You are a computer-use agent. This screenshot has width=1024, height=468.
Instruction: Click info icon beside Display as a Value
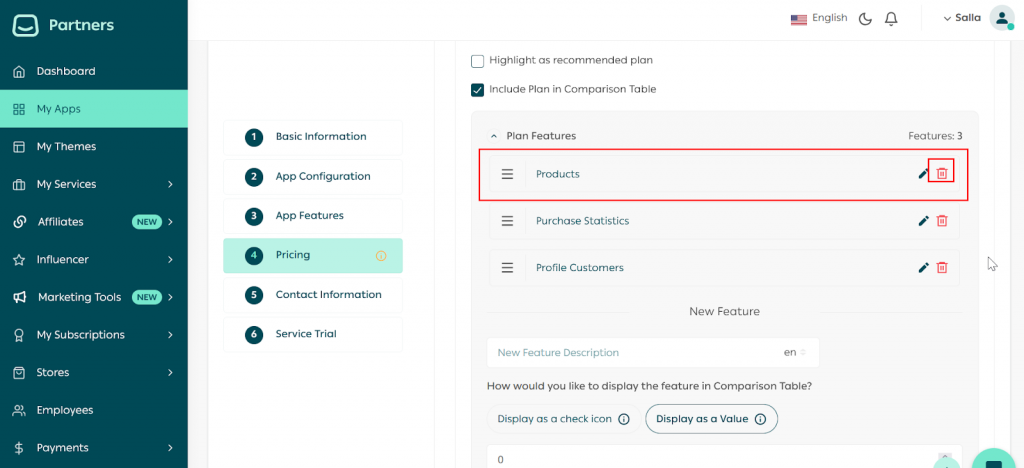point(760,419)
